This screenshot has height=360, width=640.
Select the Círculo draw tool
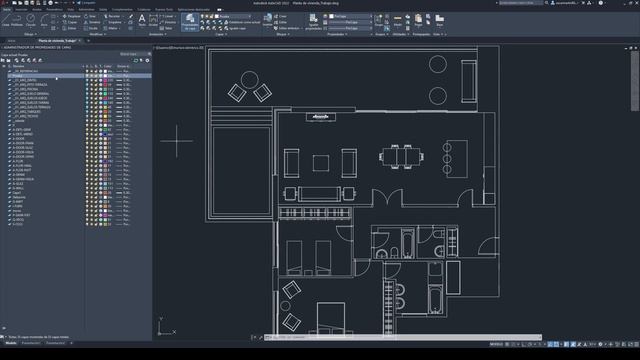click(31, 20)
